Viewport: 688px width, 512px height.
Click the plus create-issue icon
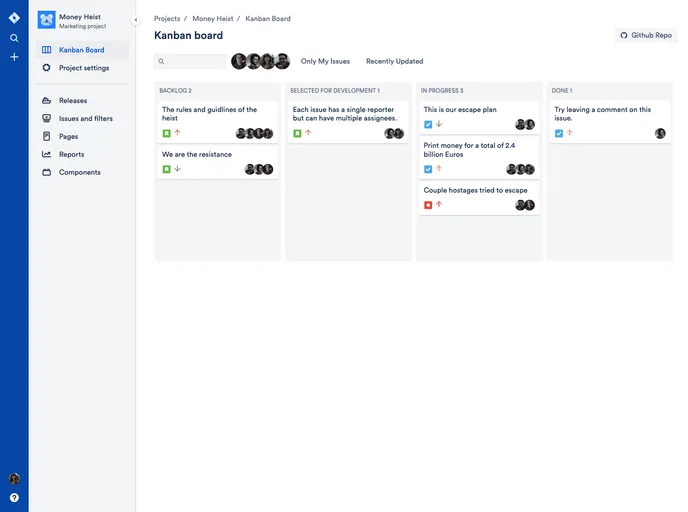(x=14, y=57)
